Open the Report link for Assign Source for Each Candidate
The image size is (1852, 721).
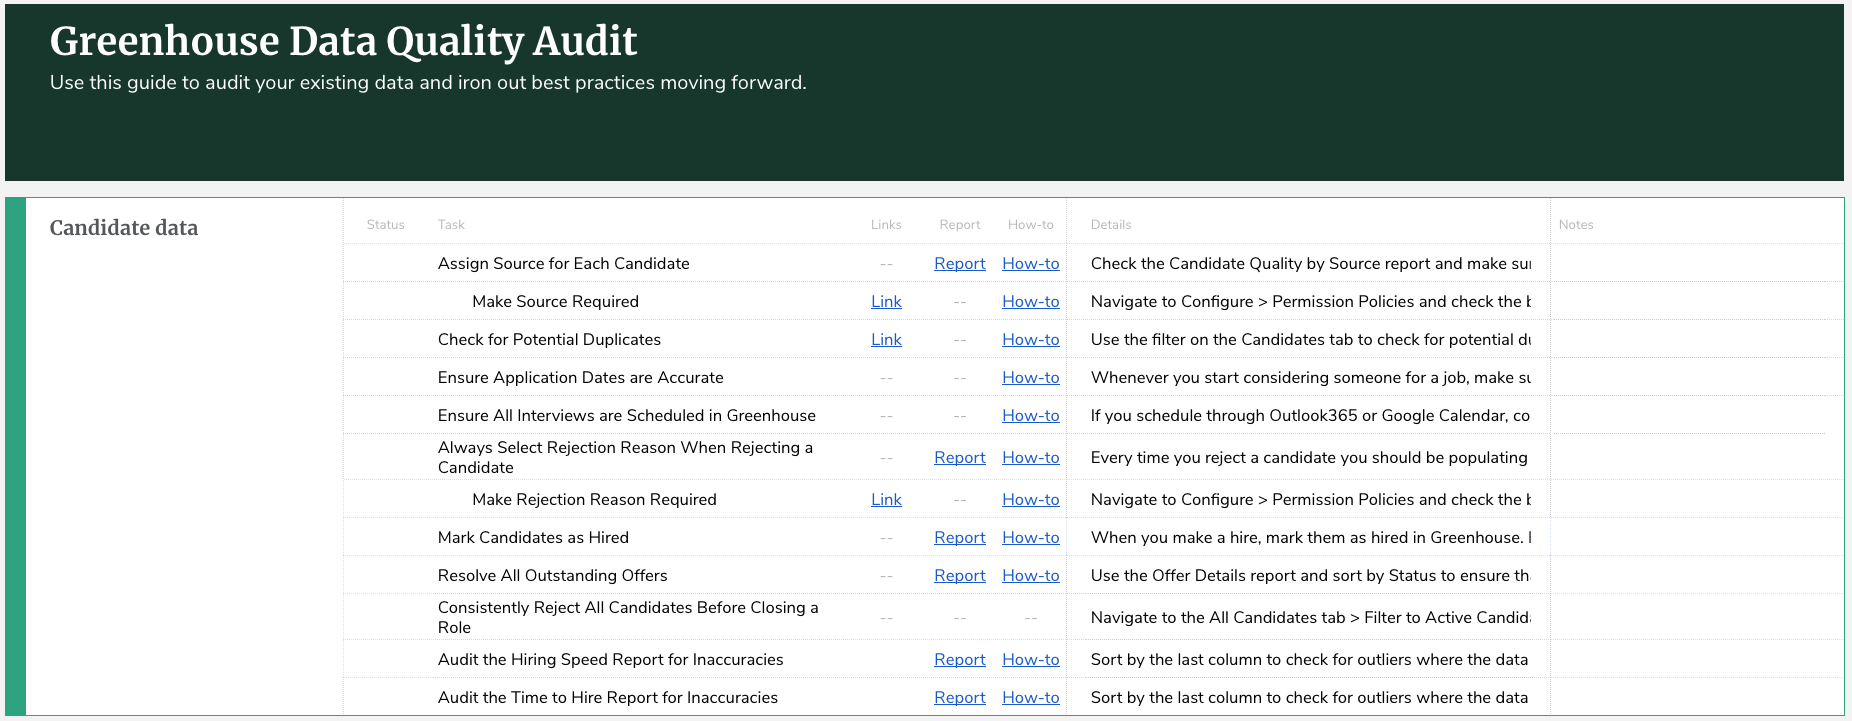click(x=959, y=263)
